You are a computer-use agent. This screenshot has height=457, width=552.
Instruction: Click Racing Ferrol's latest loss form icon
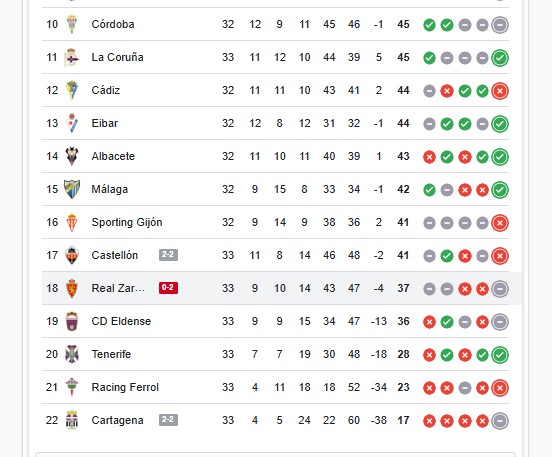tap(500, 388)
